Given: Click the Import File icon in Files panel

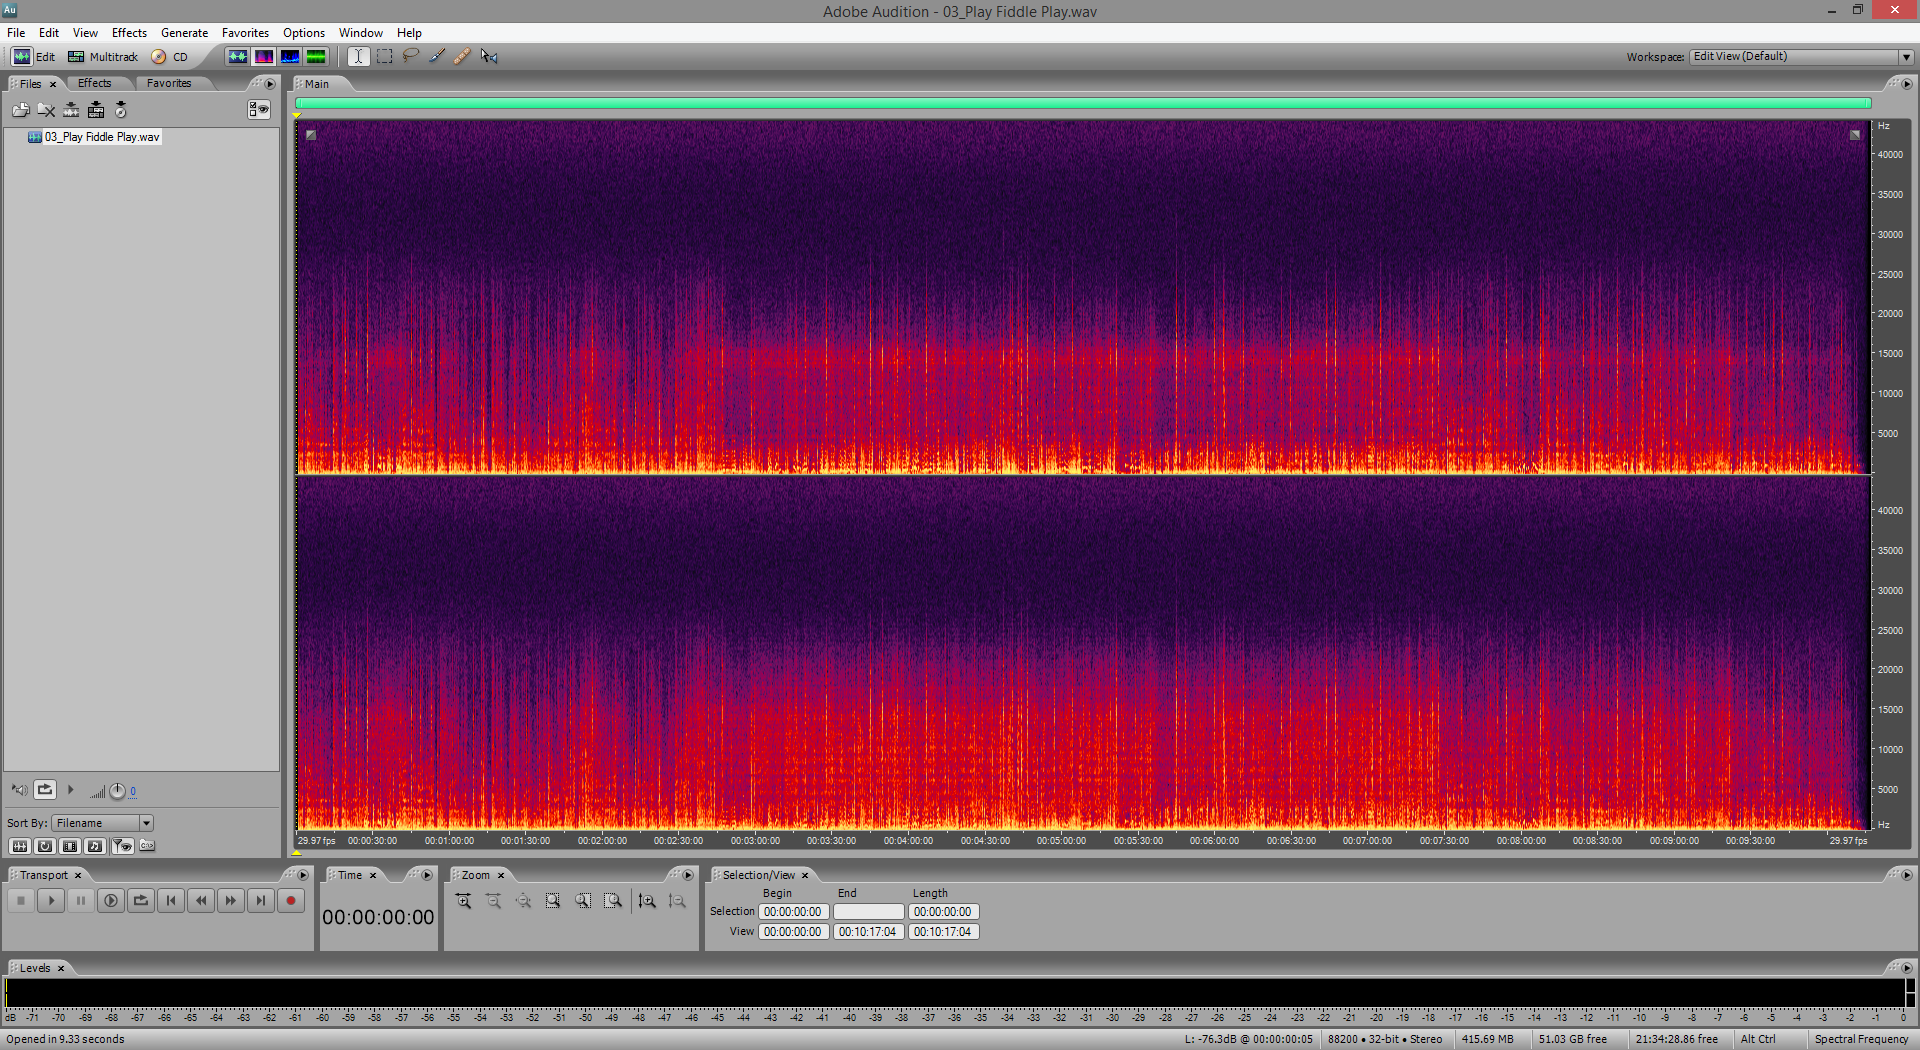Looking at the screenshot, I should [x=21, y=110].
